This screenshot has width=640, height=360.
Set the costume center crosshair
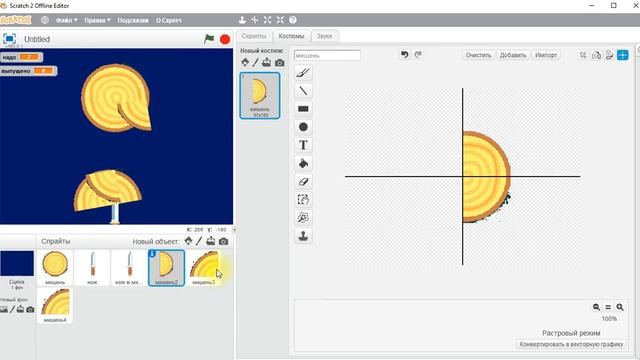(x=623, y=55)
